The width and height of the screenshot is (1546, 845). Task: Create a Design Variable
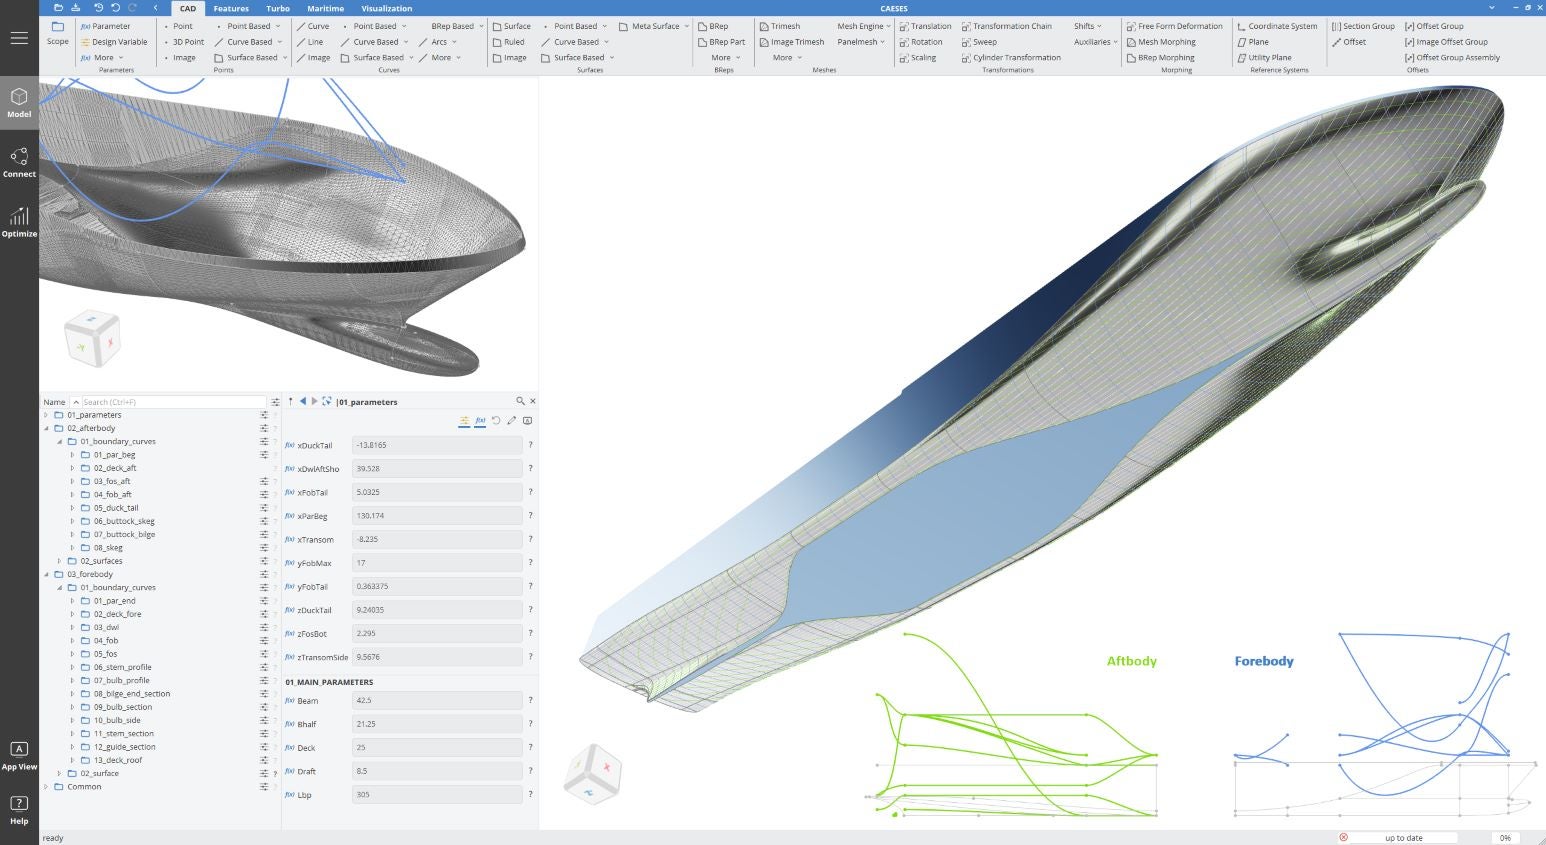coord(113,42)
